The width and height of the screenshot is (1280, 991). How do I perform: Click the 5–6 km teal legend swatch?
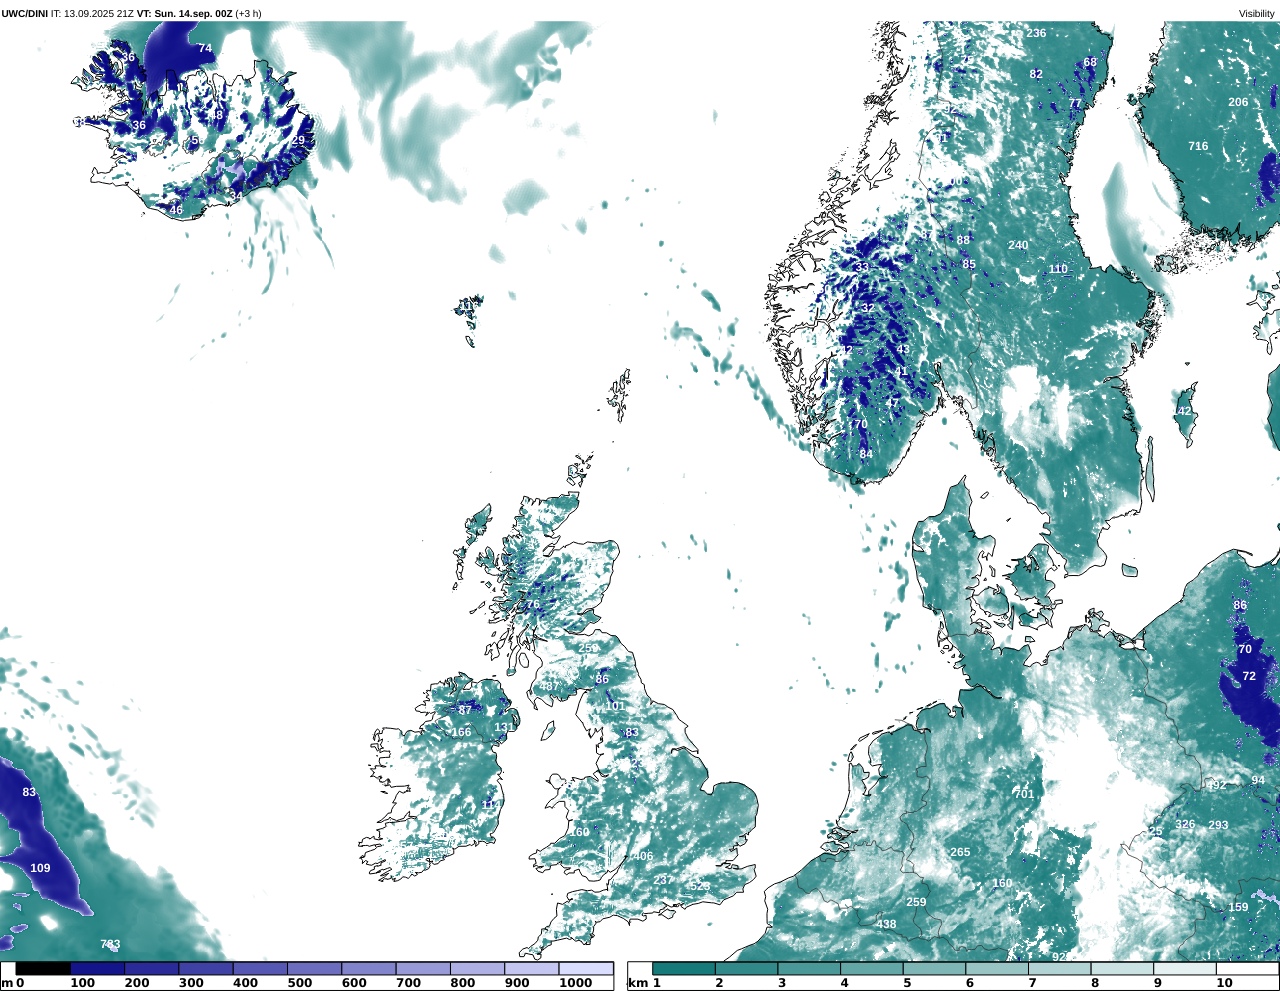[935, 968]
